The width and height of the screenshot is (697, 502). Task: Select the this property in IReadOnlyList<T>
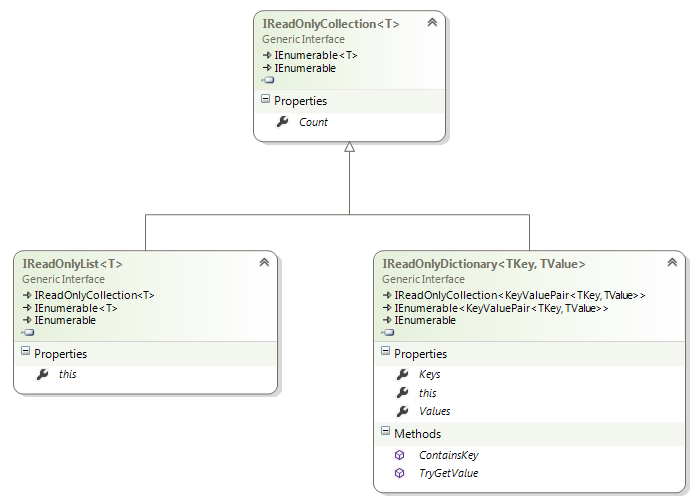click(x=68, y=374)
